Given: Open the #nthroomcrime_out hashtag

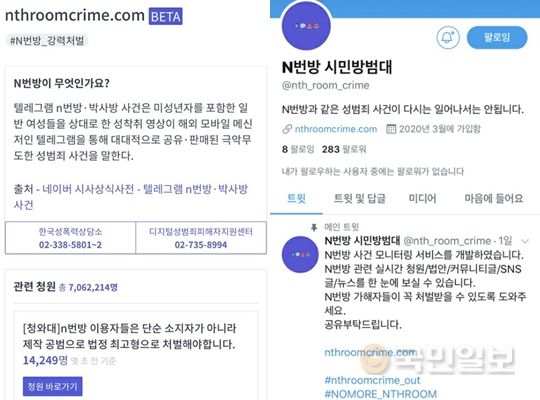Looking at the screenshot, I should click(x=372, y=380).
